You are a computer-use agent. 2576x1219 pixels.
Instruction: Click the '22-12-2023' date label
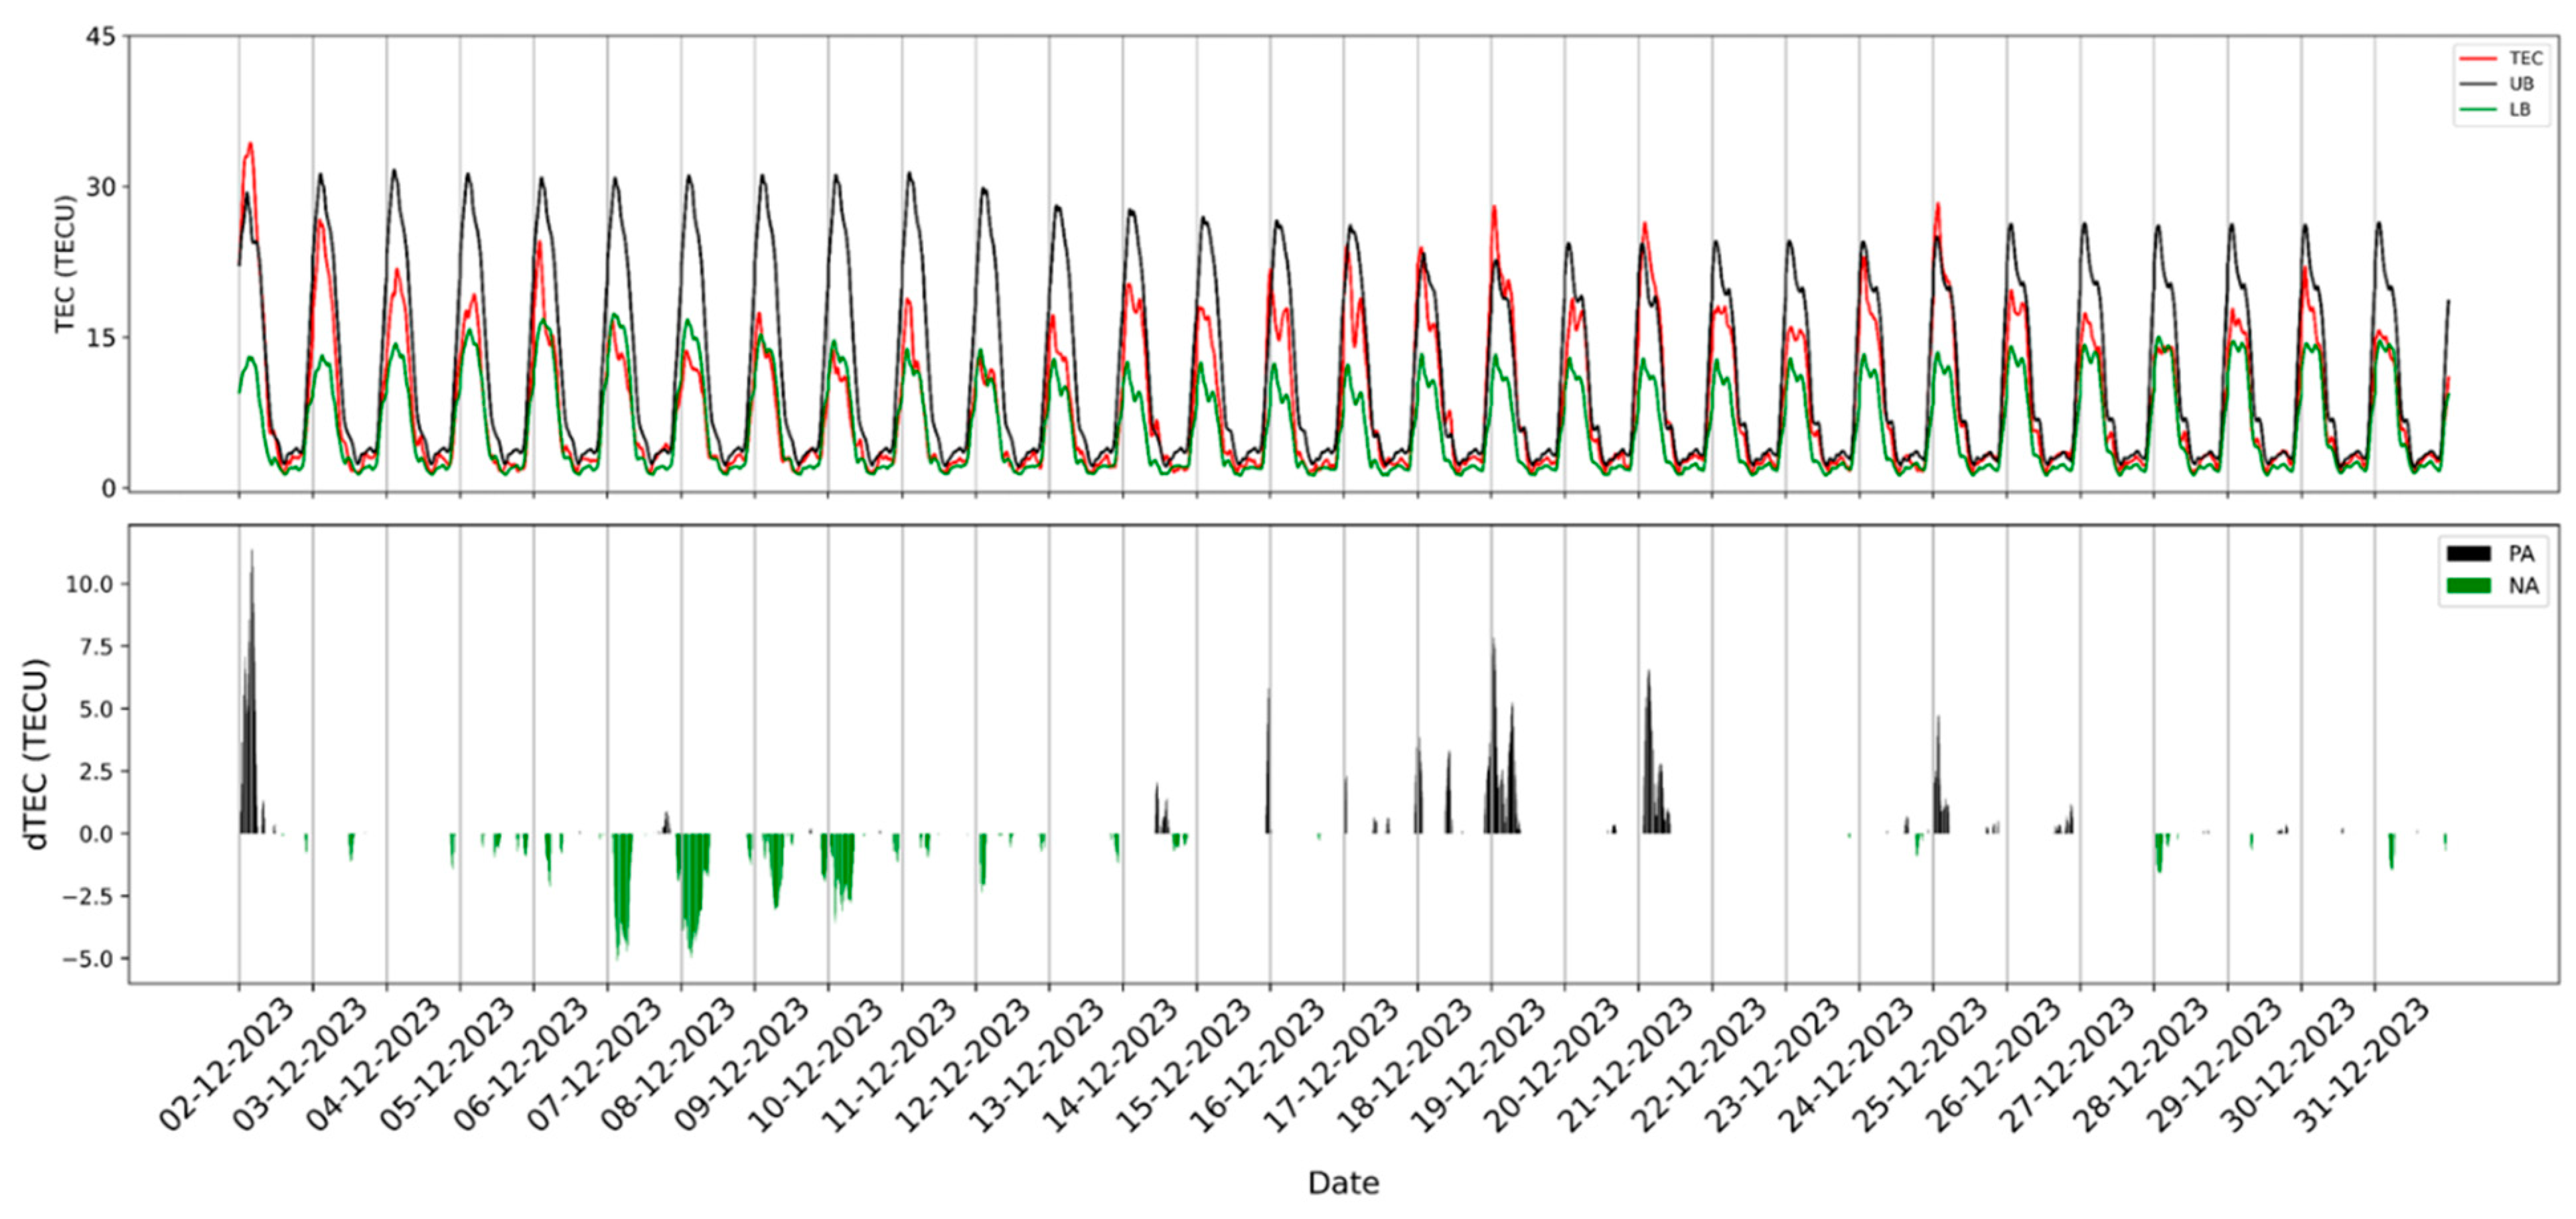1700,1067
